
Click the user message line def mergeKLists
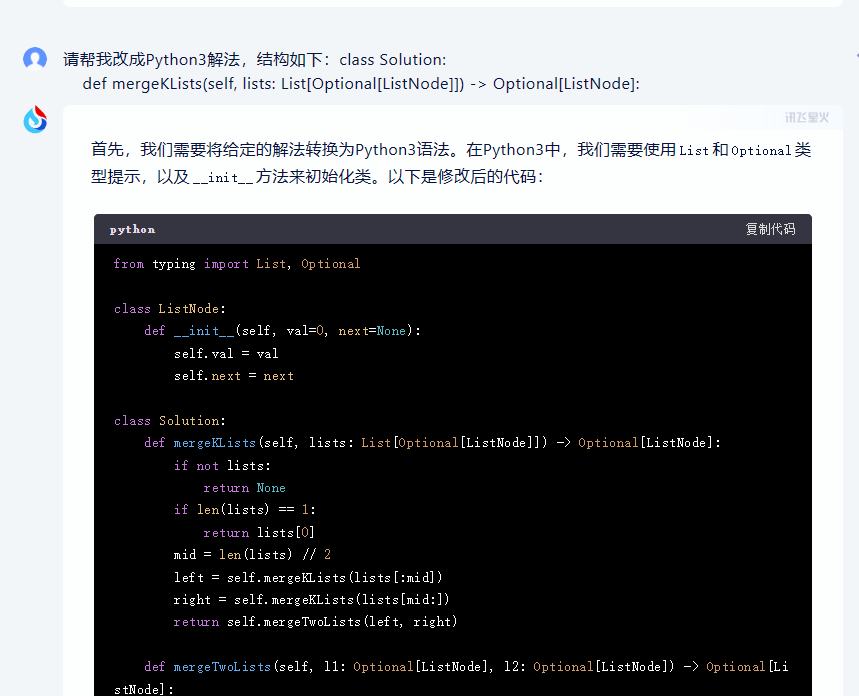pyautogui.click(x=361, y=84)
